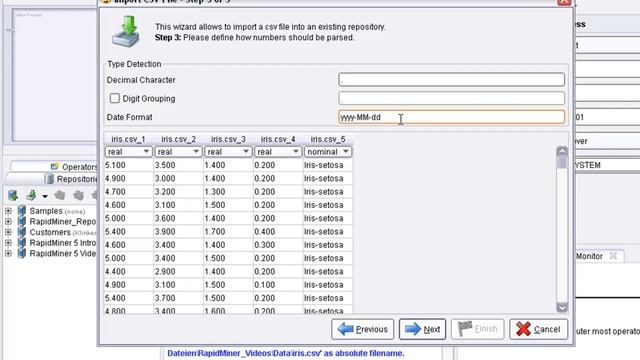Click the Decimal Character input field
Image resolution: width=640 pixels, height=360 pixels.
(x=451, y=80)
